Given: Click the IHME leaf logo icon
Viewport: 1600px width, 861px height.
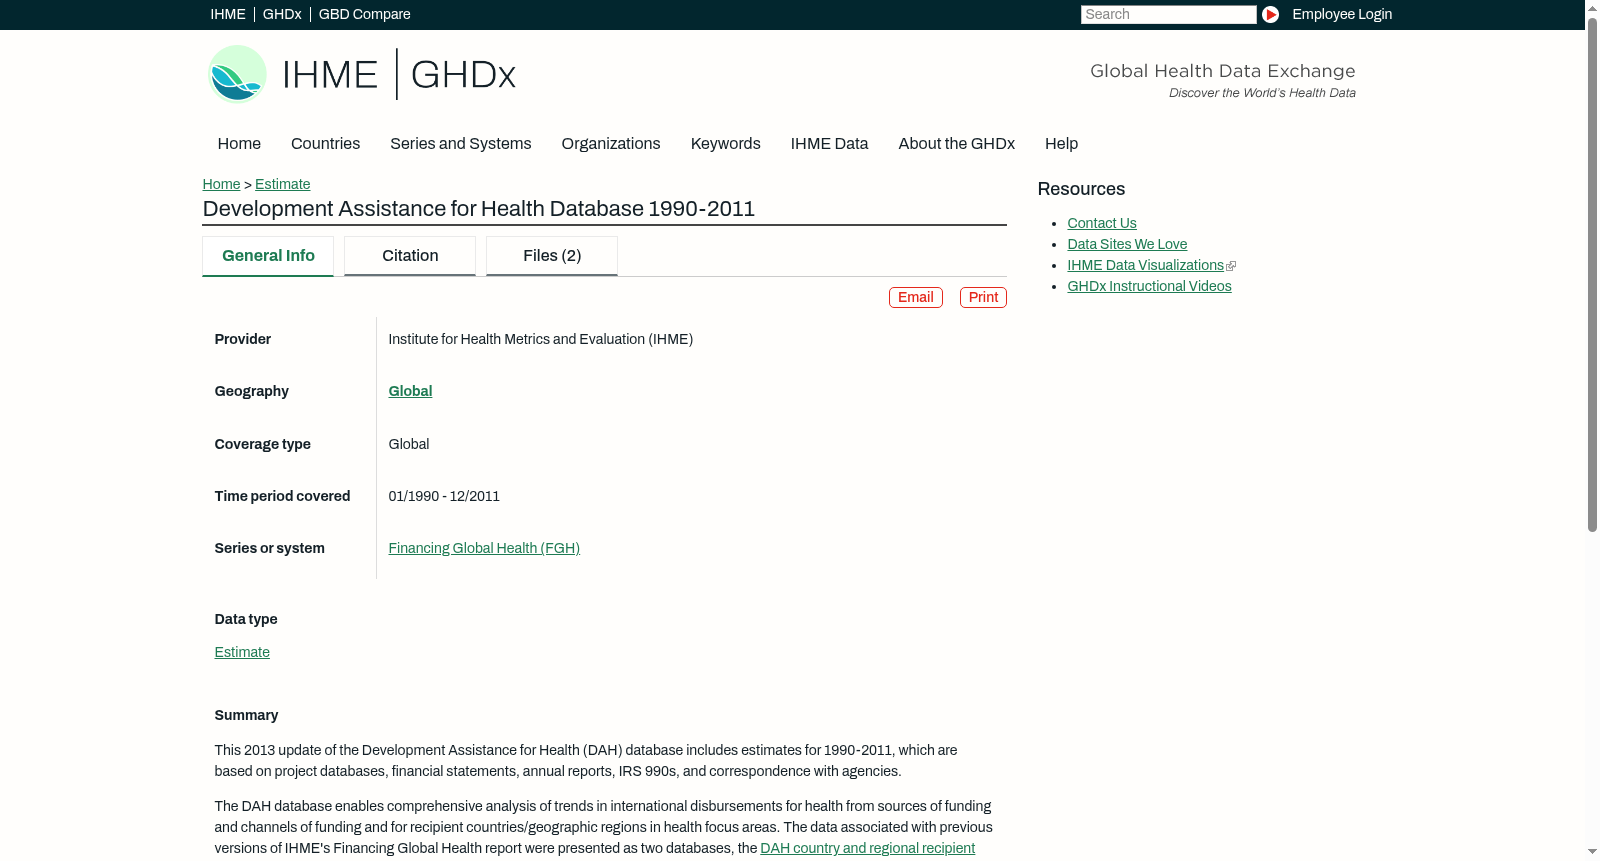Looking at the screenshot, I should coord(237,74).
